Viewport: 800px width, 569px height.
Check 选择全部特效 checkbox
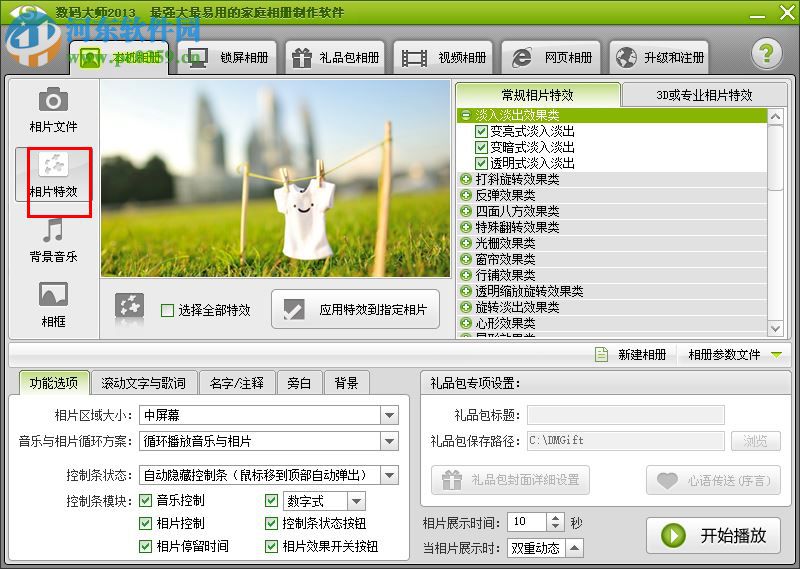tap(167, 310)
